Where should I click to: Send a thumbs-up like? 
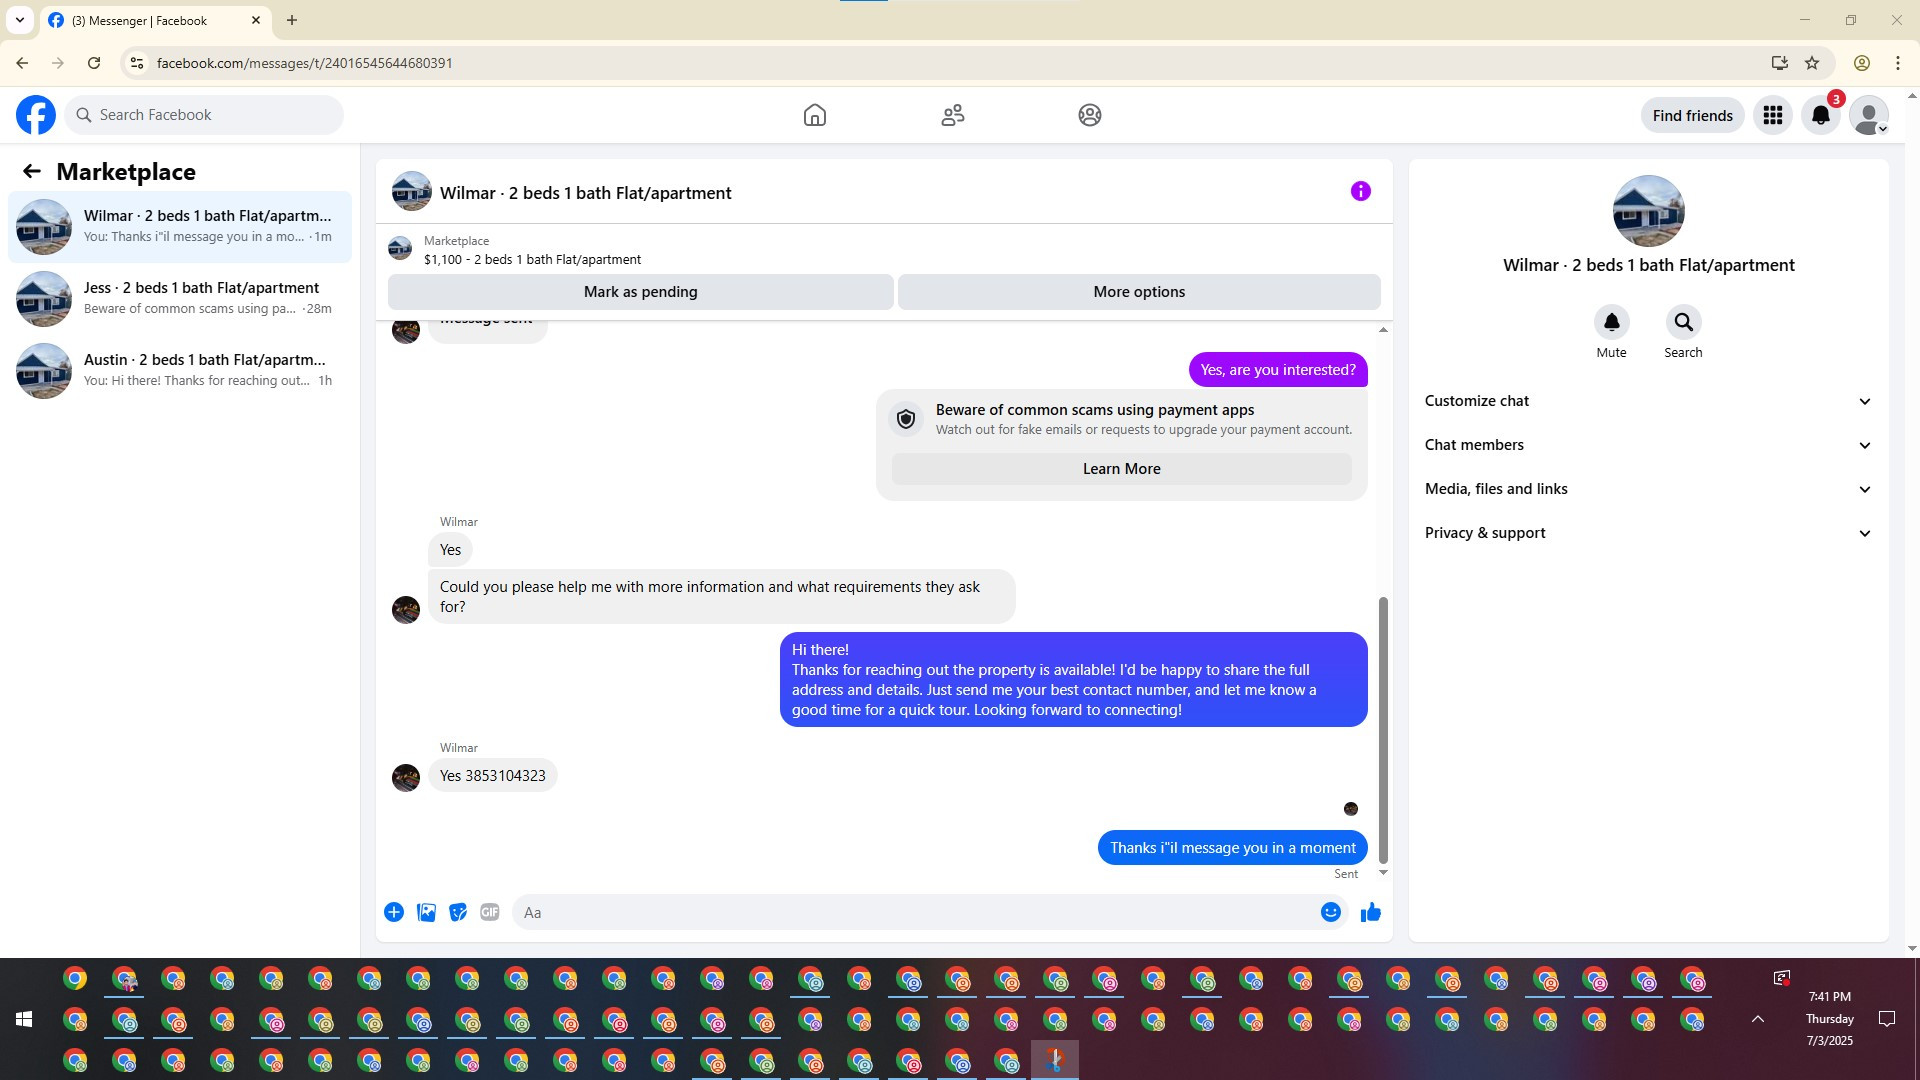pos(1370,912)
